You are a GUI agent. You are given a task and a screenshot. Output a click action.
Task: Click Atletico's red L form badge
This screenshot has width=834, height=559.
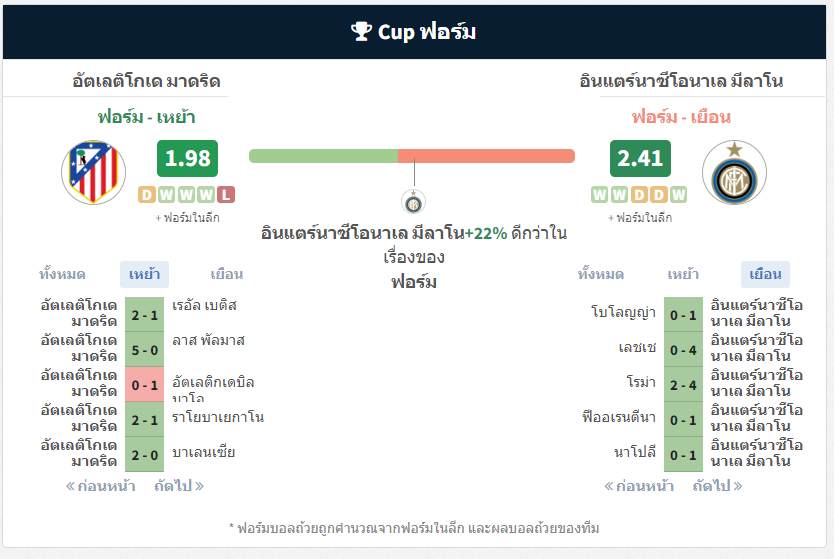click(226, 194)
